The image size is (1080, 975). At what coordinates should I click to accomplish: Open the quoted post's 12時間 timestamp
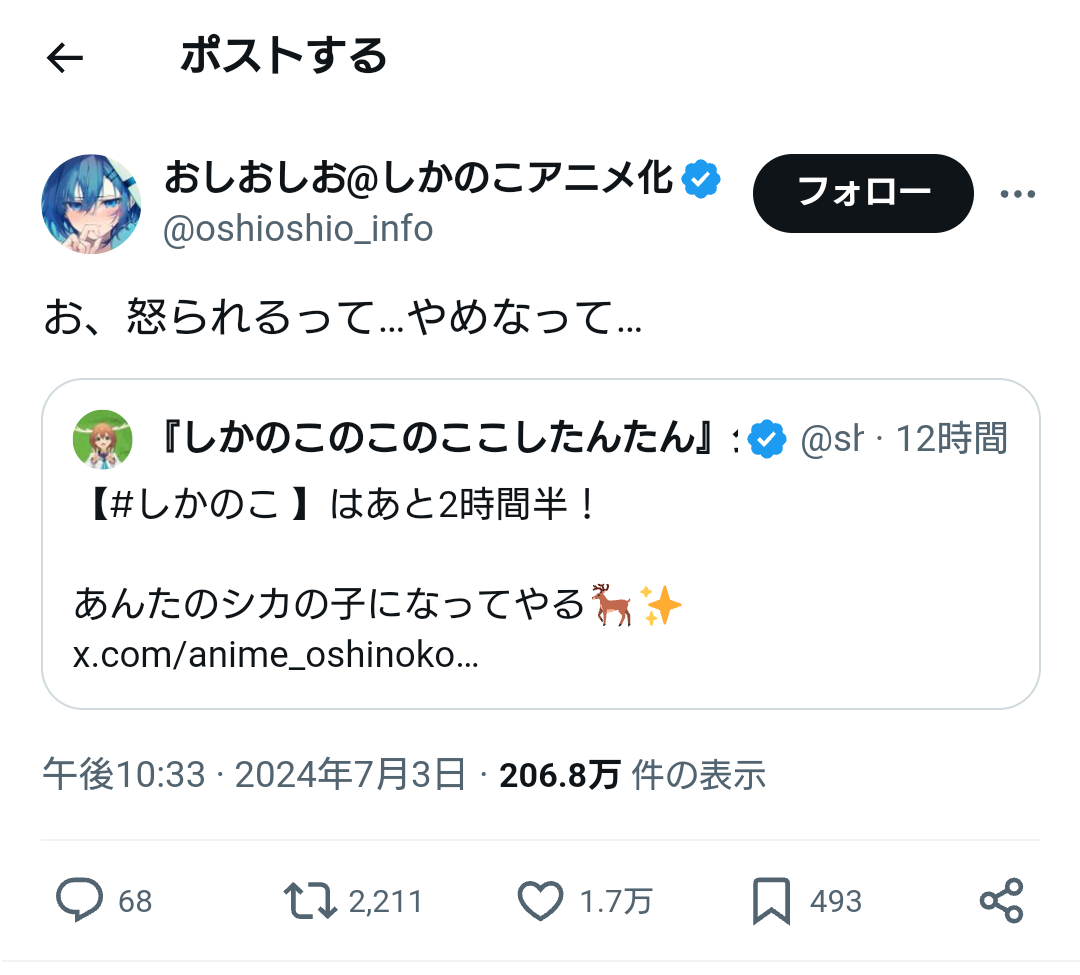click(950, 438)
